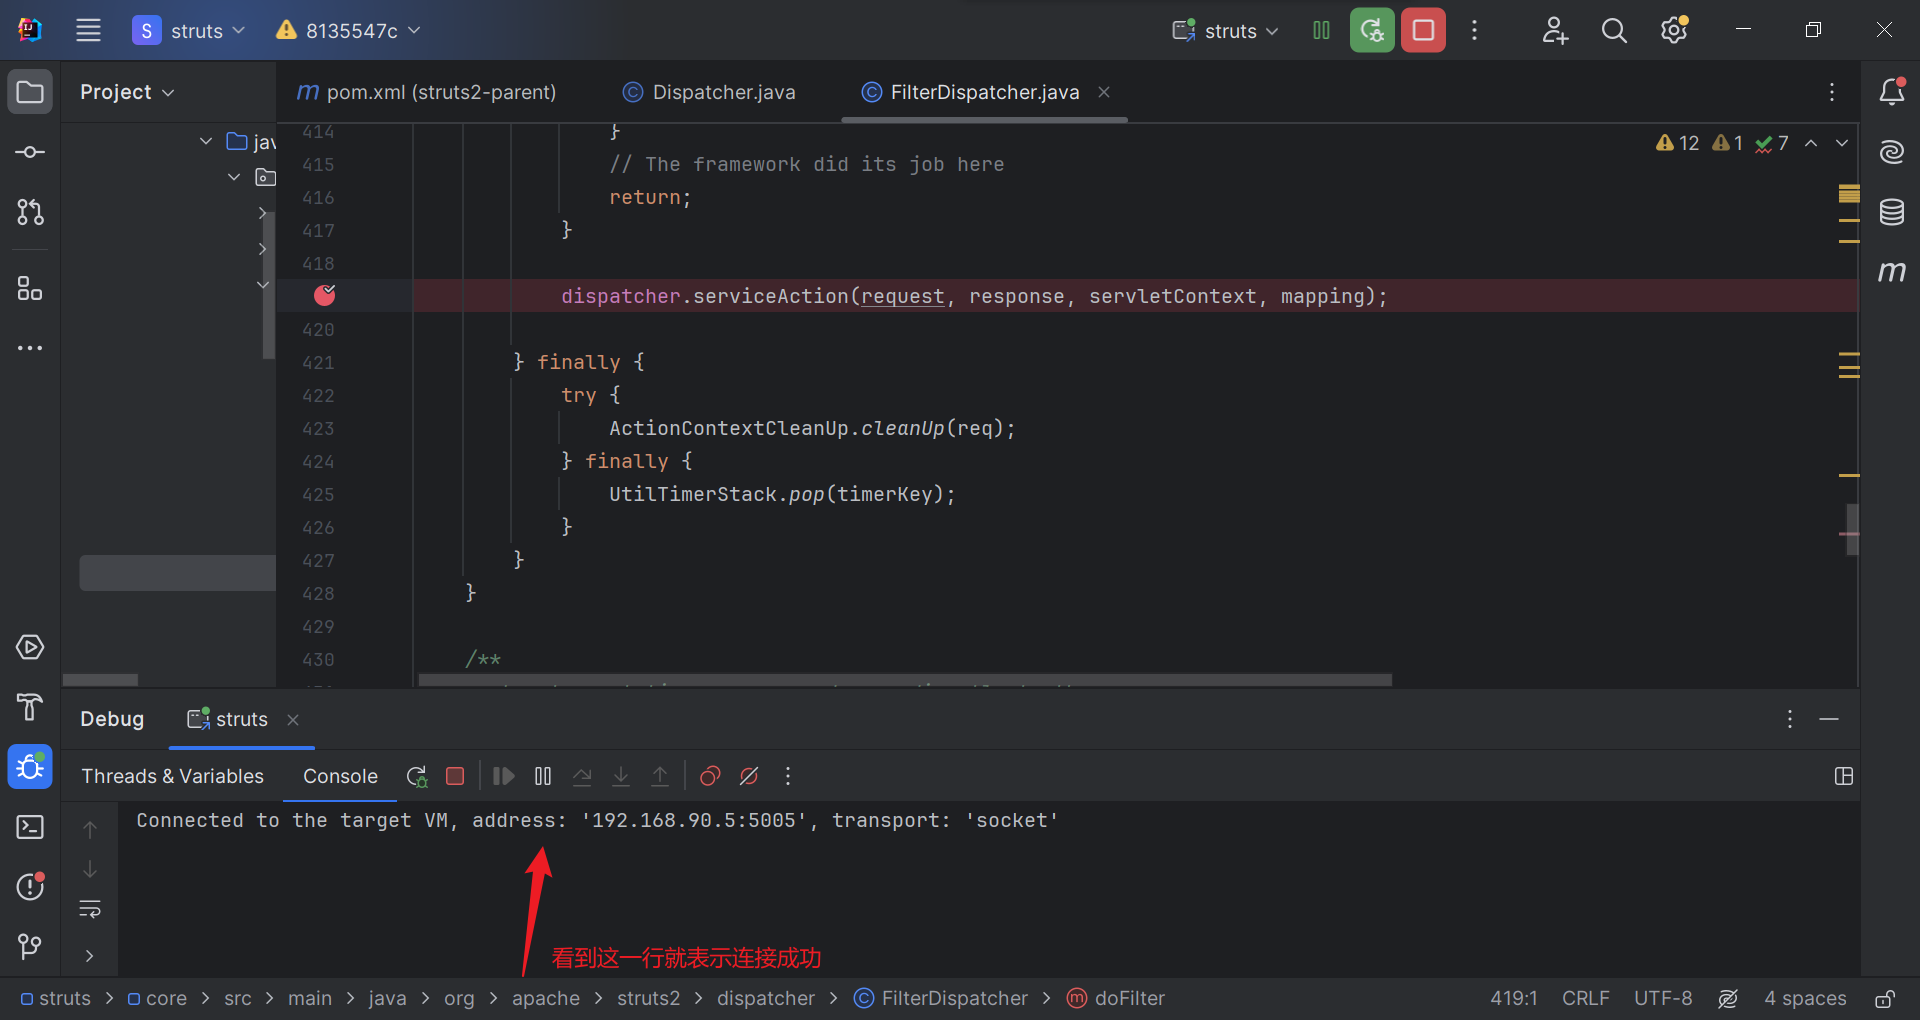The image size is (1920, 1020).
Task: Stop struts from debug toolbar
Action: pyautogui.click(x=455, y=776)
